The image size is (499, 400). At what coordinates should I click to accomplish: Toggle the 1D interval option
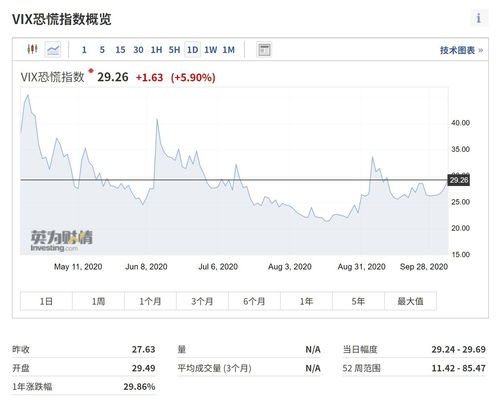click(192, 50)
